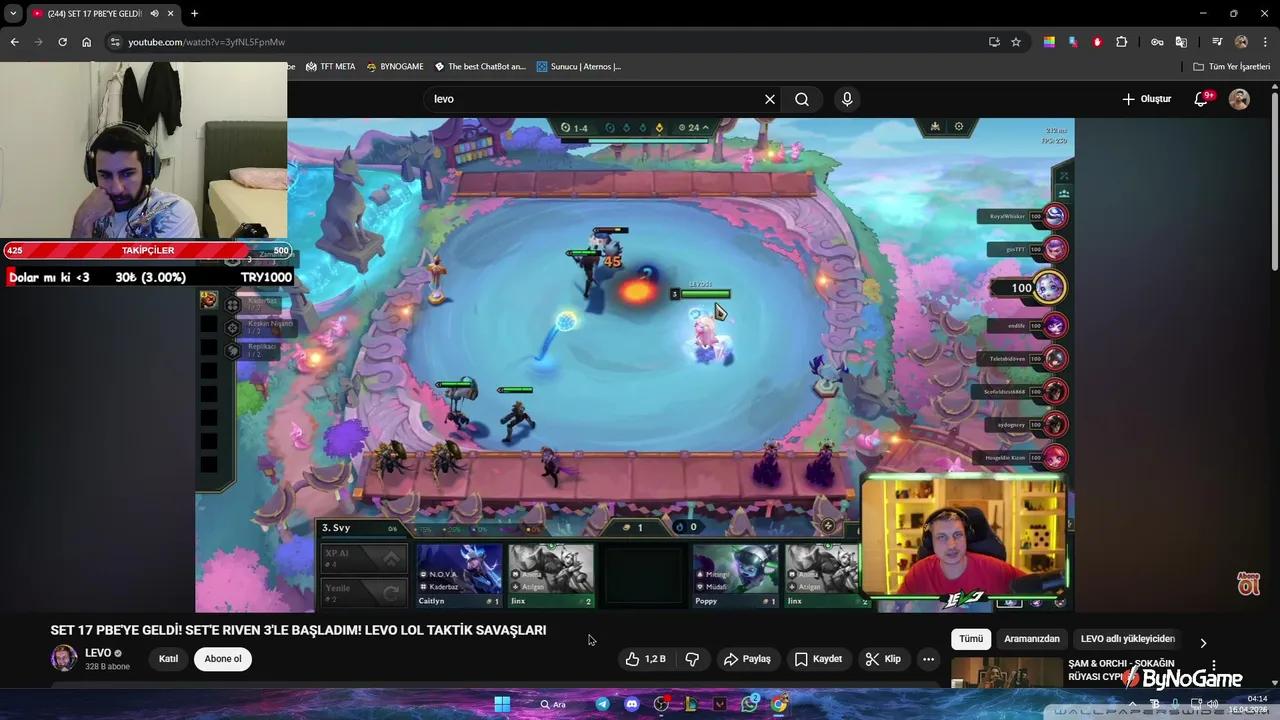Start voice search with microphone
Image resolution: width=1280 pixels, height=720 pixels.
click(847, 99)
